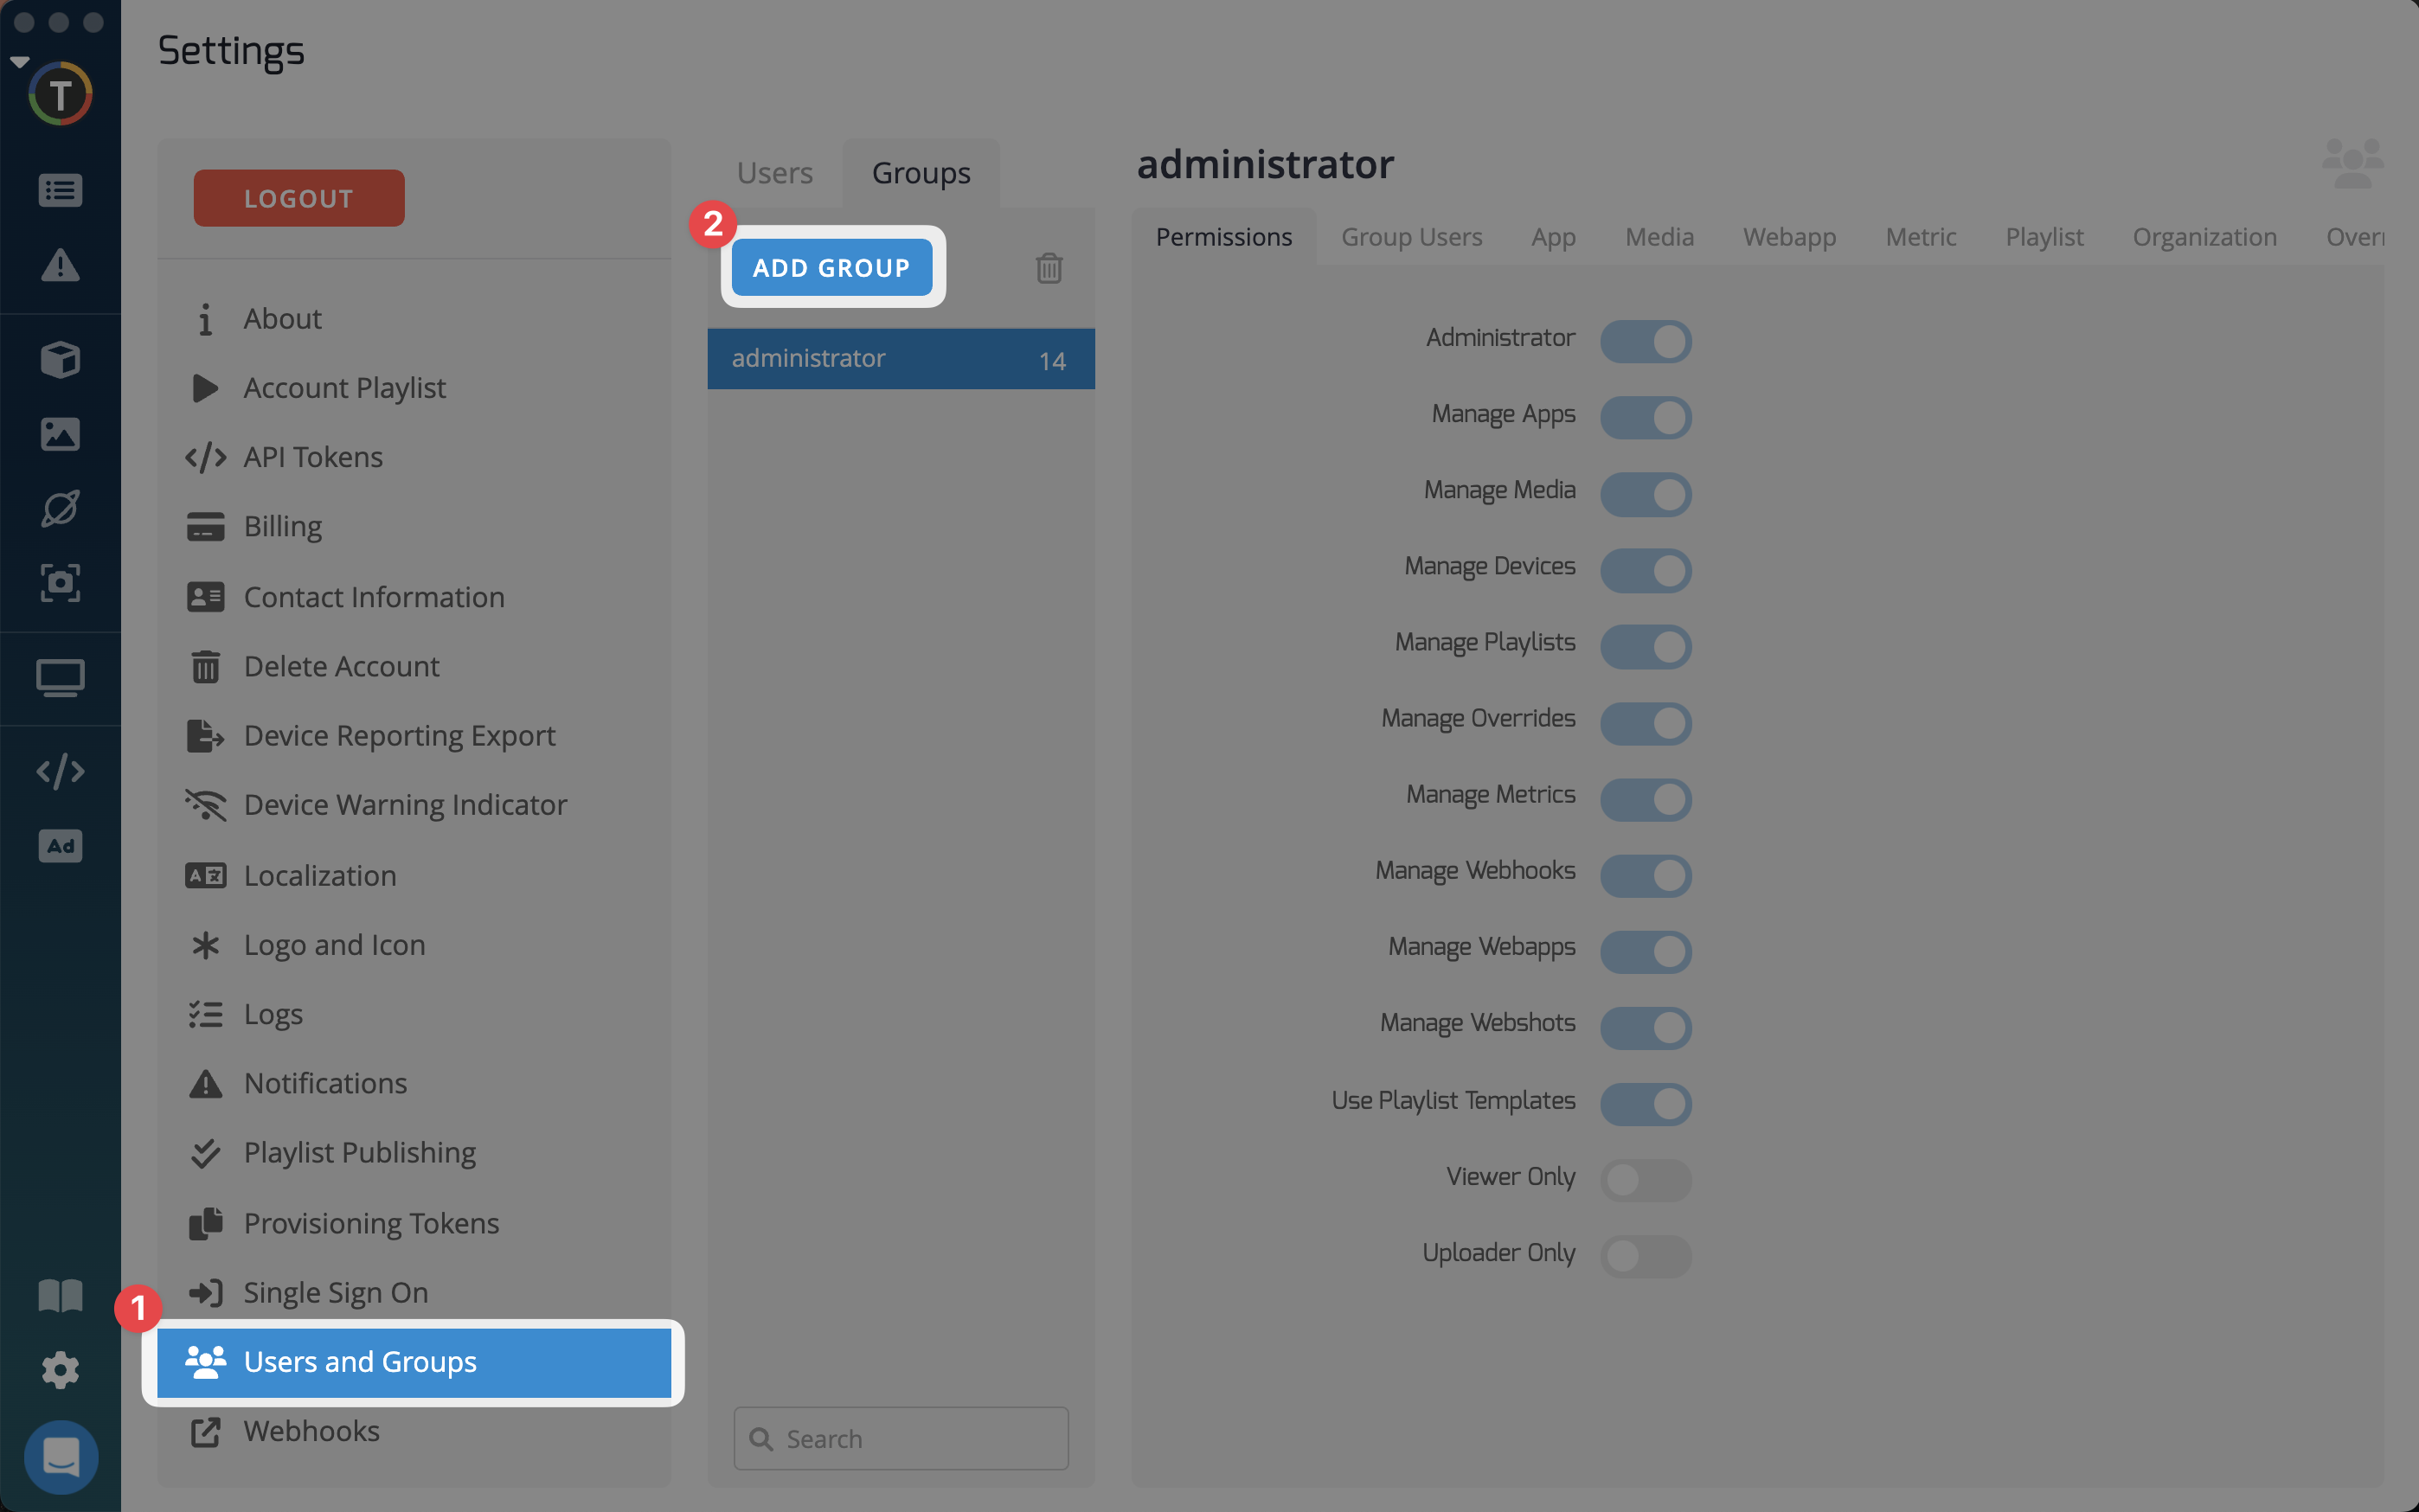Open the support chat bubble icon
Viewport: 2419px width, 1512px height.
(x=61, y=1456)
